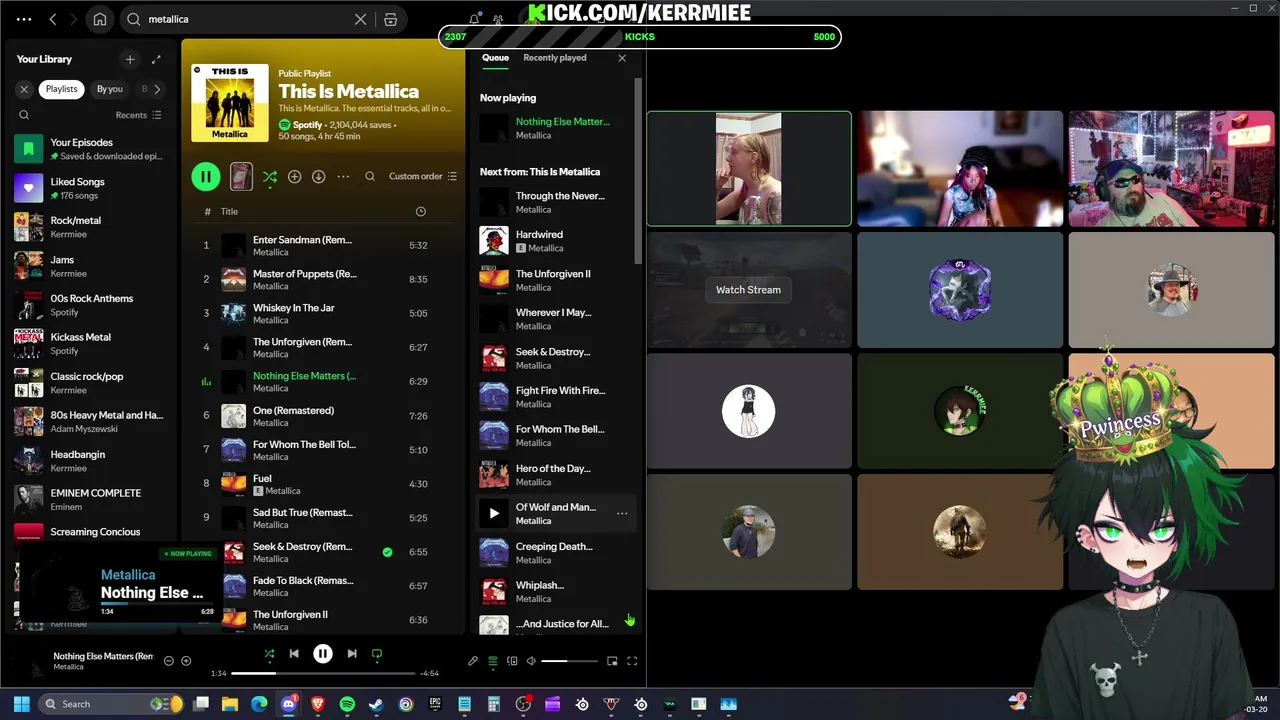The width and height of the screenshot is (1280, 720).
Task: Open more options for Of Wolf and Man
Action: point(622,514)
